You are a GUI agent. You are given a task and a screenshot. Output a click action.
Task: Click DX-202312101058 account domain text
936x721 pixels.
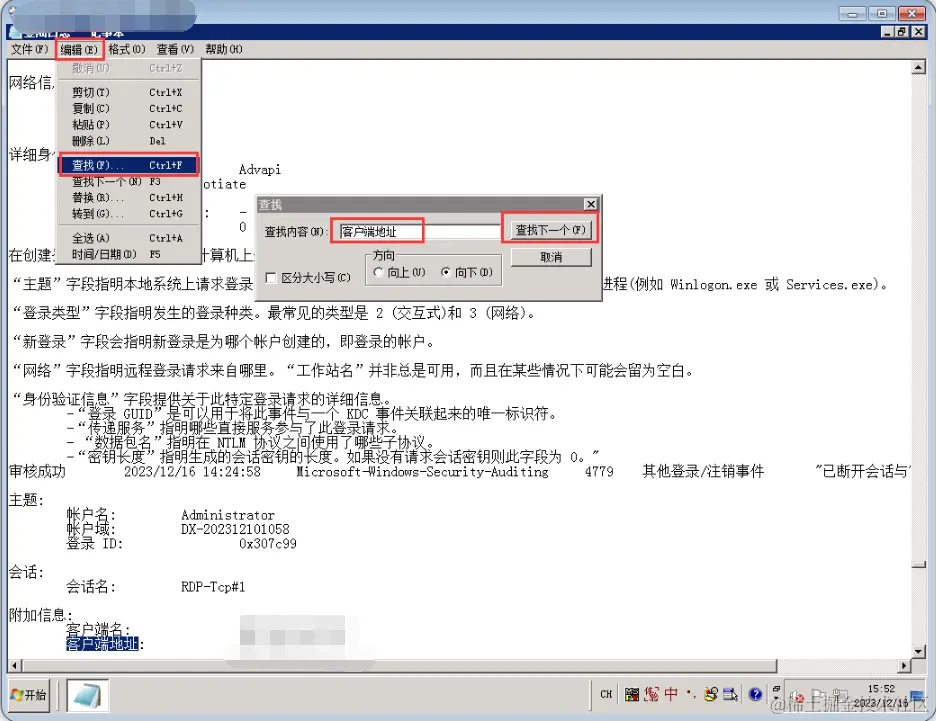click(x=235, y=529)
